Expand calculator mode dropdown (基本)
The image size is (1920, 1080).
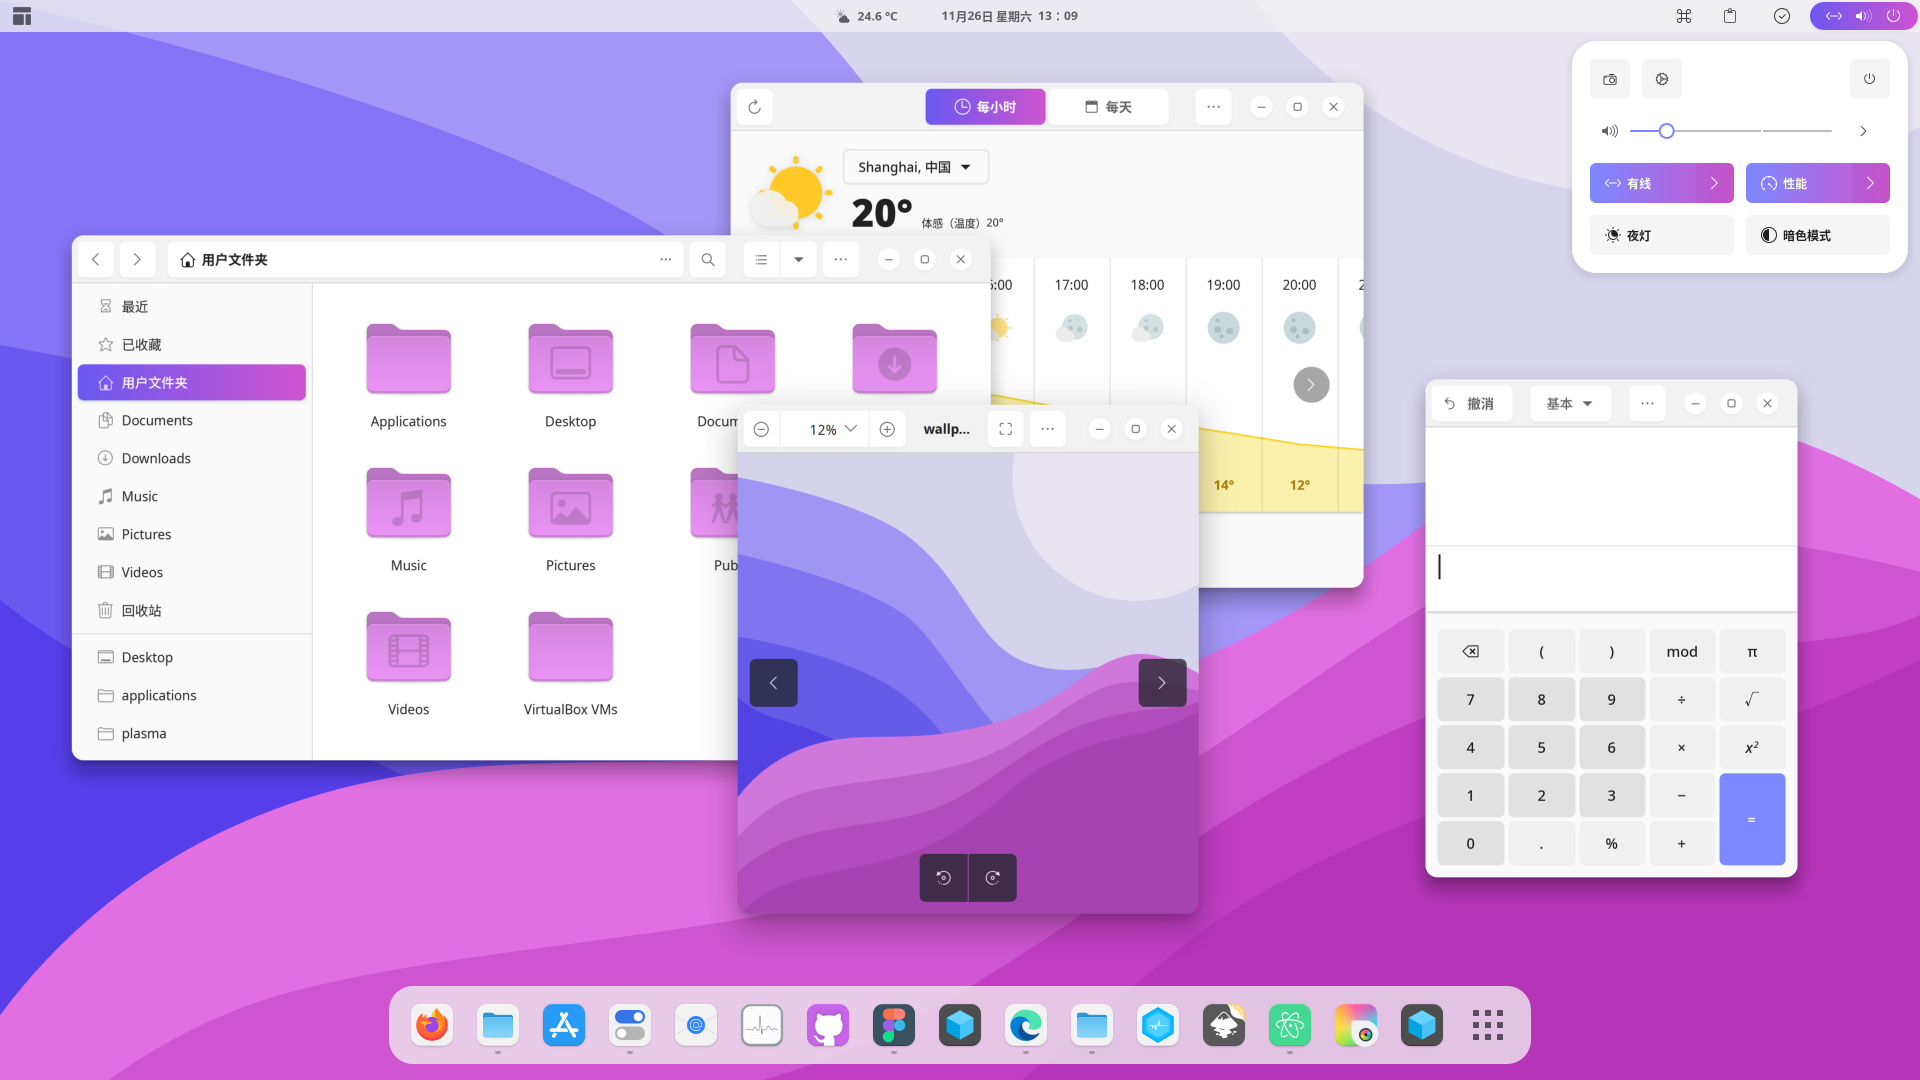point(1569,403)
